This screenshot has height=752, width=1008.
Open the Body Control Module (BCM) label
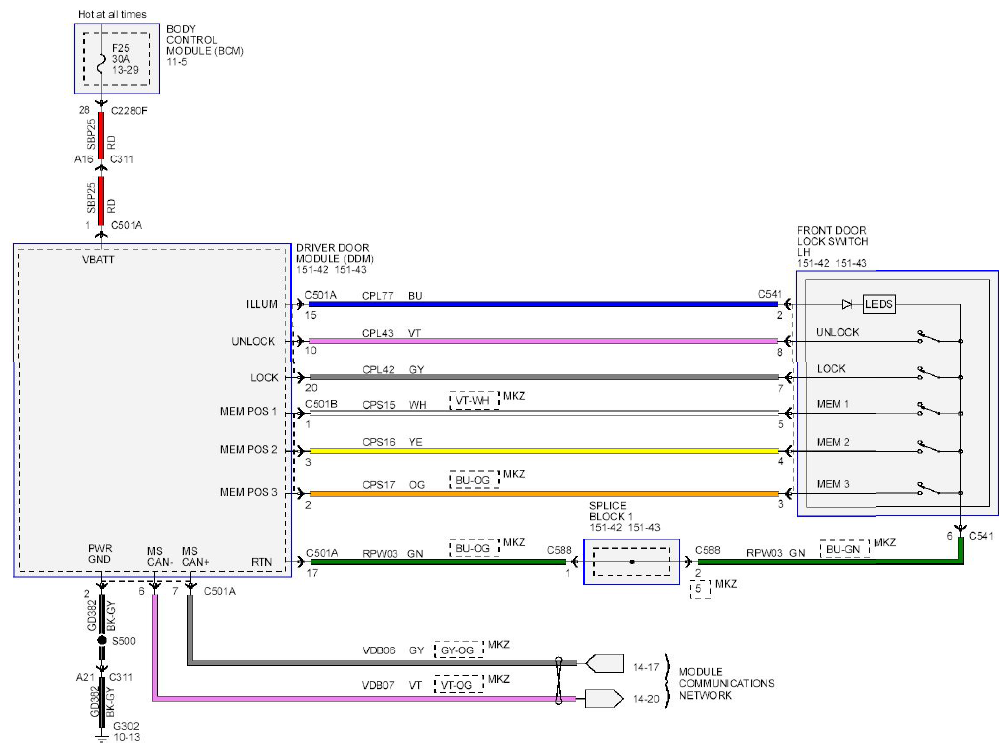click(204, 40)
